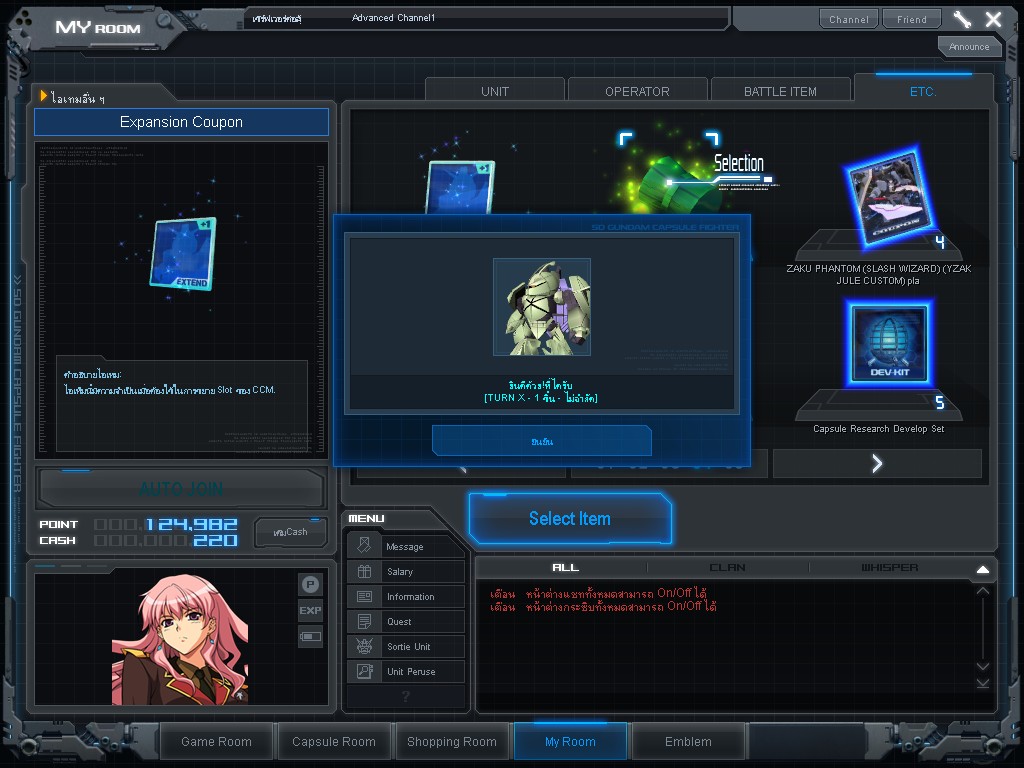Click the Message menu icon

tap(364, 546)
